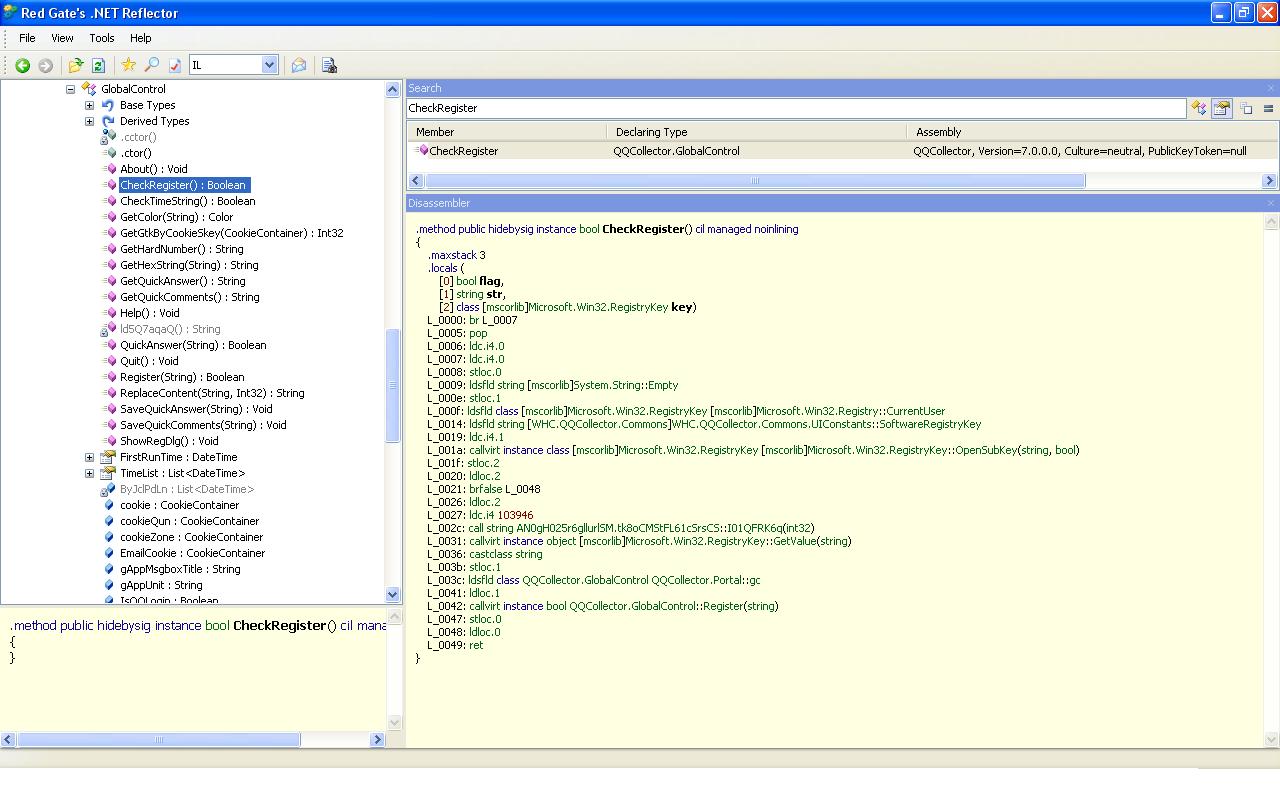Select About() : Void method
1280x800 pixels.
pos(154,169)
